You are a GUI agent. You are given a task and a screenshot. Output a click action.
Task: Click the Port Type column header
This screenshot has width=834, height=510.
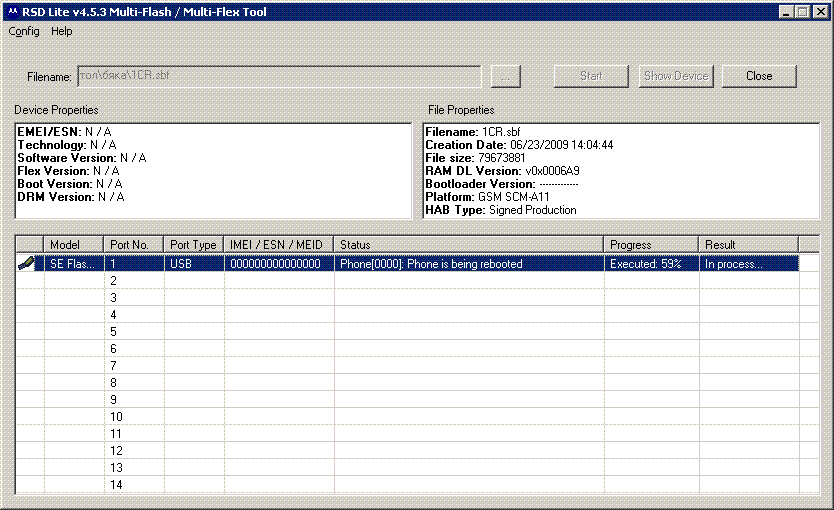click(x=194, y=245)
